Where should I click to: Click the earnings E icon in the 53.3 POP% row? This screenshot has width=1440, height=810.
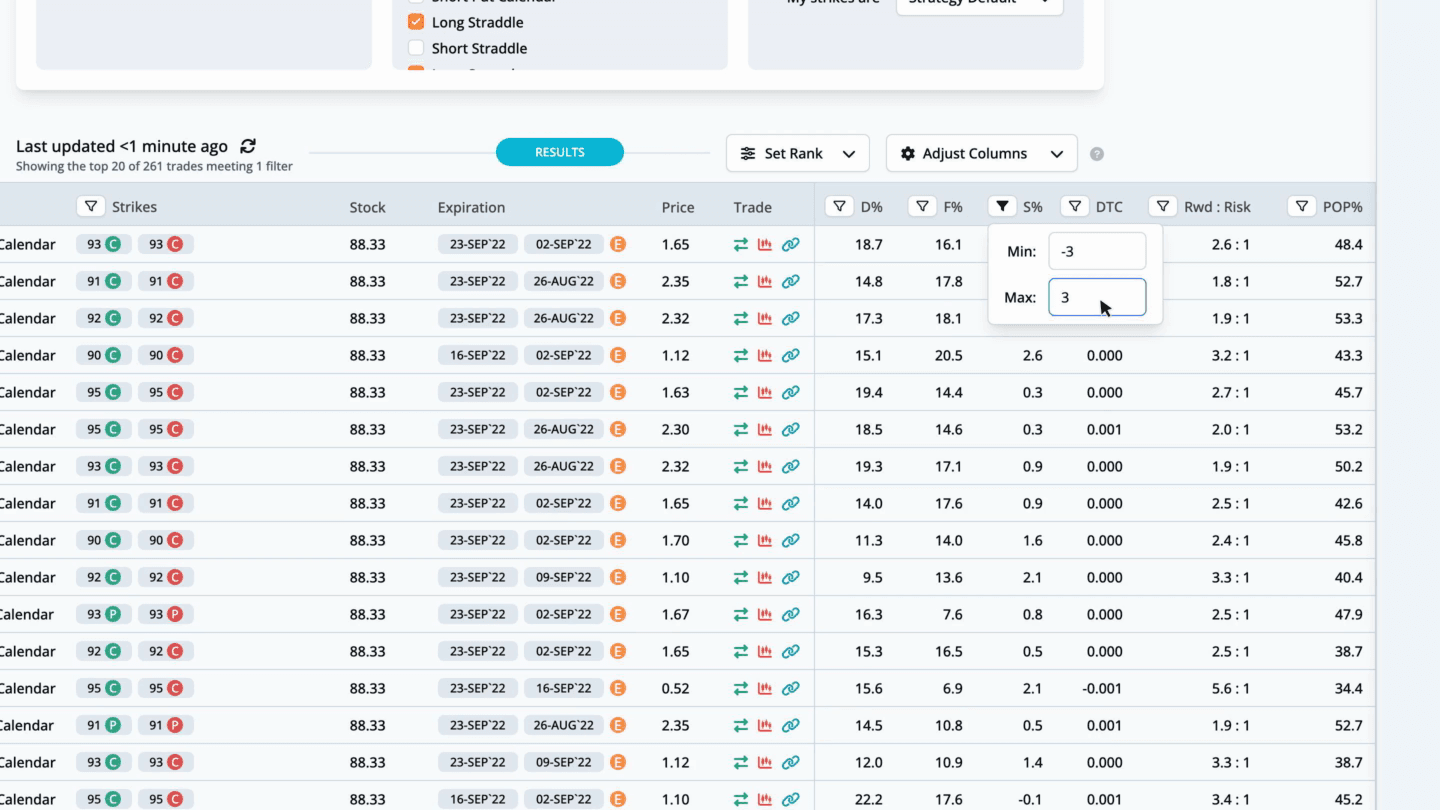coord(618,318)
